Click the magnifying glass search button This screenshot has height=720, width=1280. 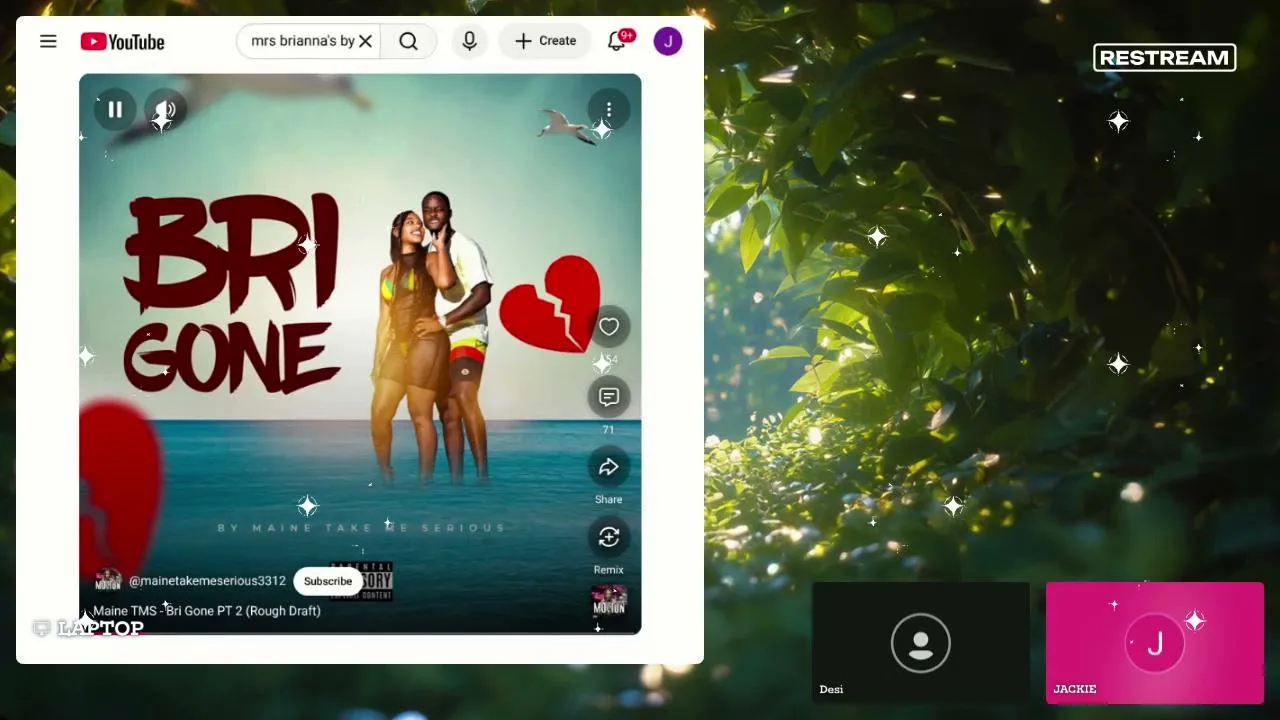click(408, 41)
